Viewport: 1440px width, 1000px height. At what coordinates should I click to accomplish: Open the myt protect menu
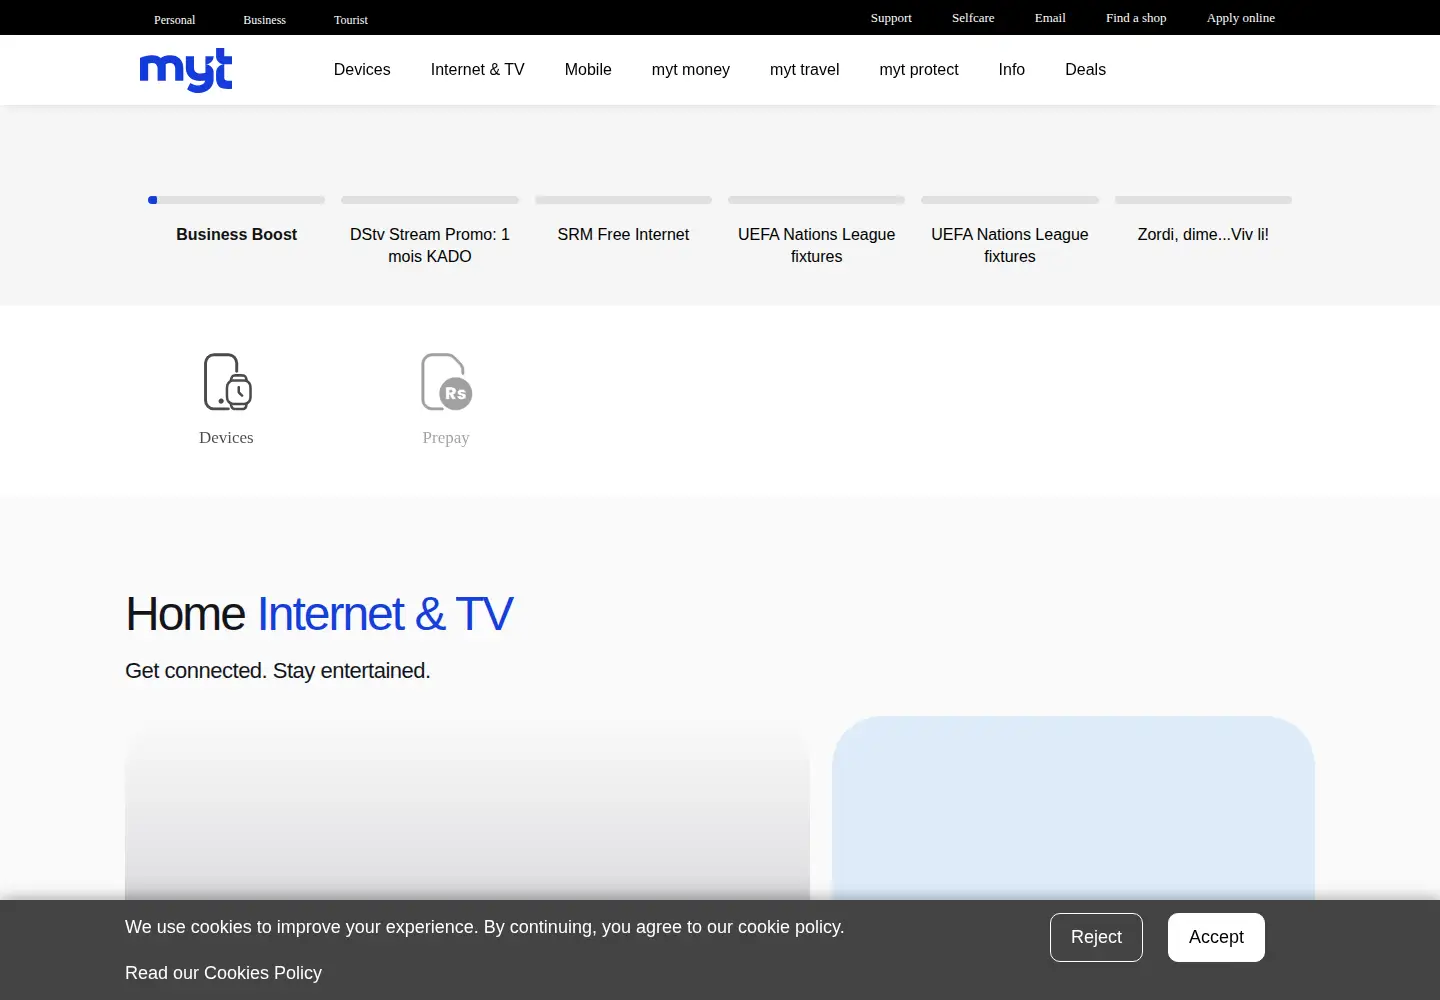pos(919,70)
